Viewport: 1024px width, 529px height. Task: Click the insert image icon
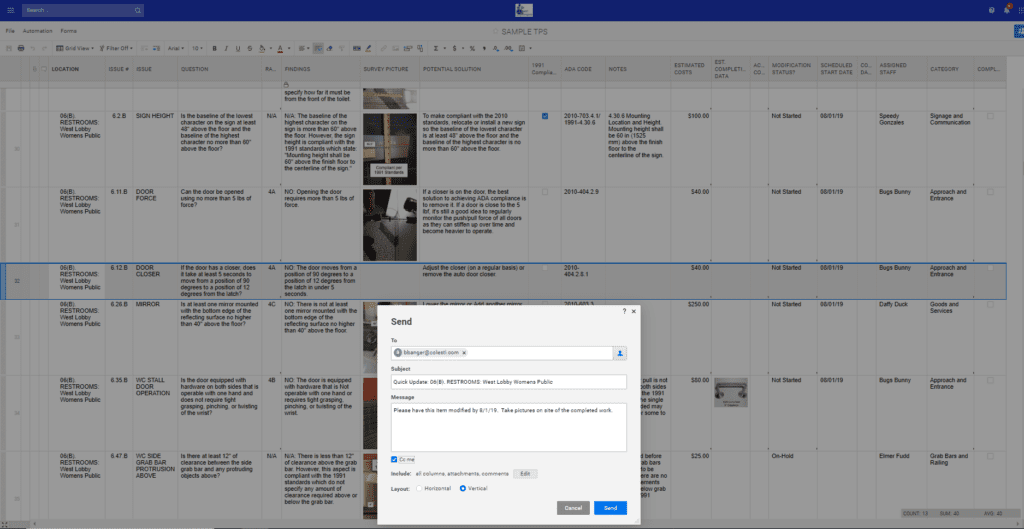coord(395,48)
